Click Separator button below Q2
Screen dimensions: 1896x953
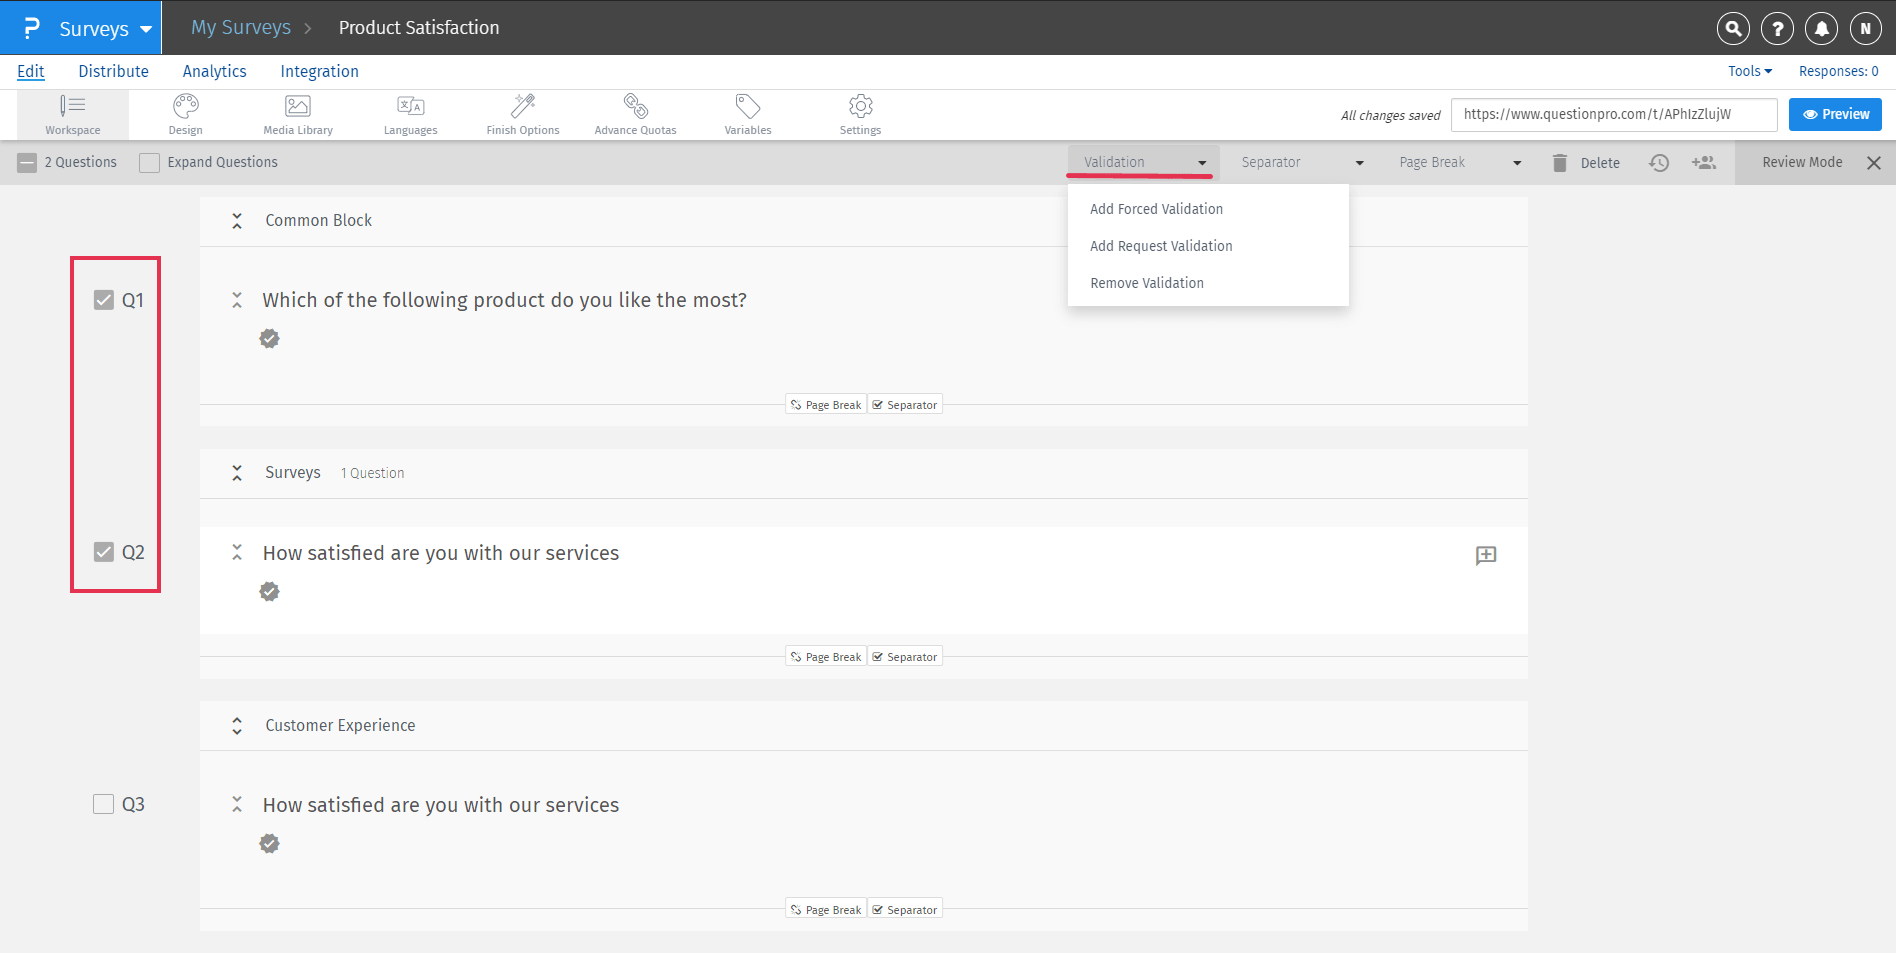click(905, 657)
